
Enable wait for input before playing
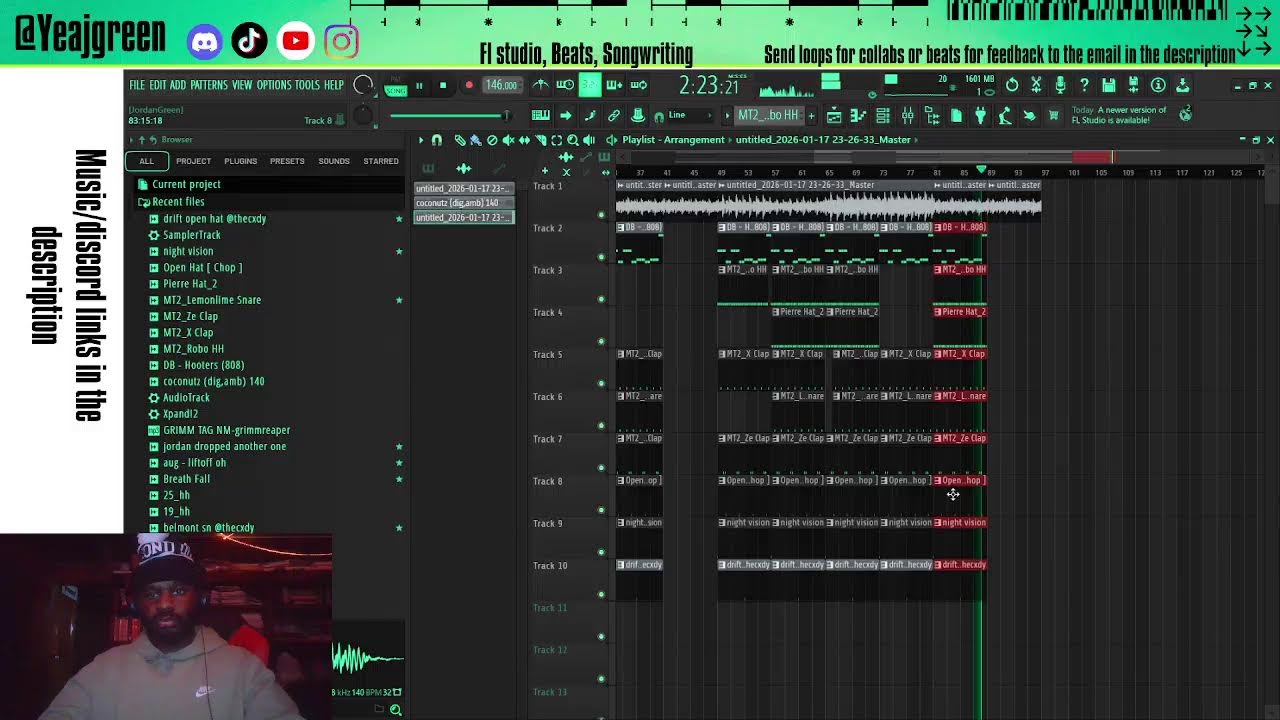(565, 85)
